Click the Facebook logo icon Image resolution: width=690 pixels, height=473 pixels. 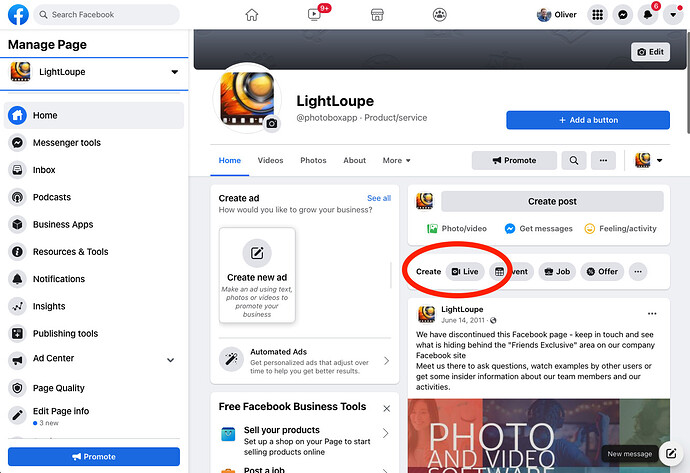pos(18,15)
